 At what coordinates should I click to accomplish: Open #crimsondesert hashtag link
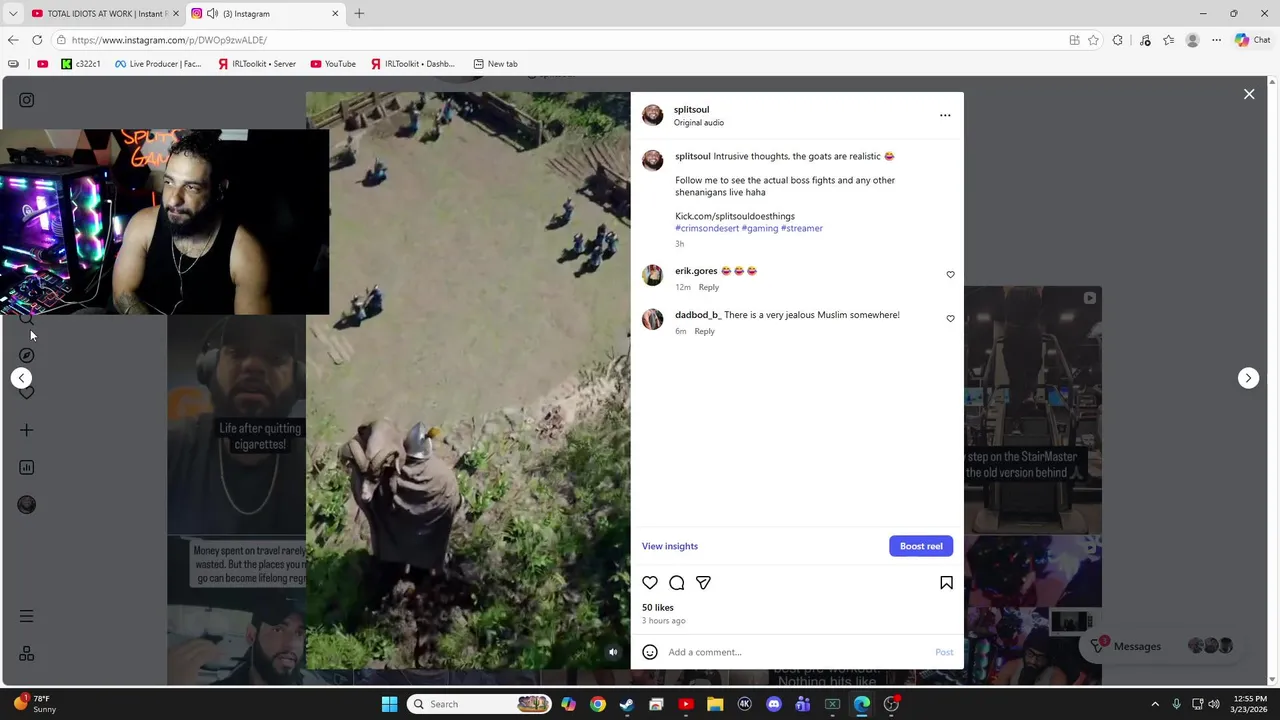[x=707, y=228]
